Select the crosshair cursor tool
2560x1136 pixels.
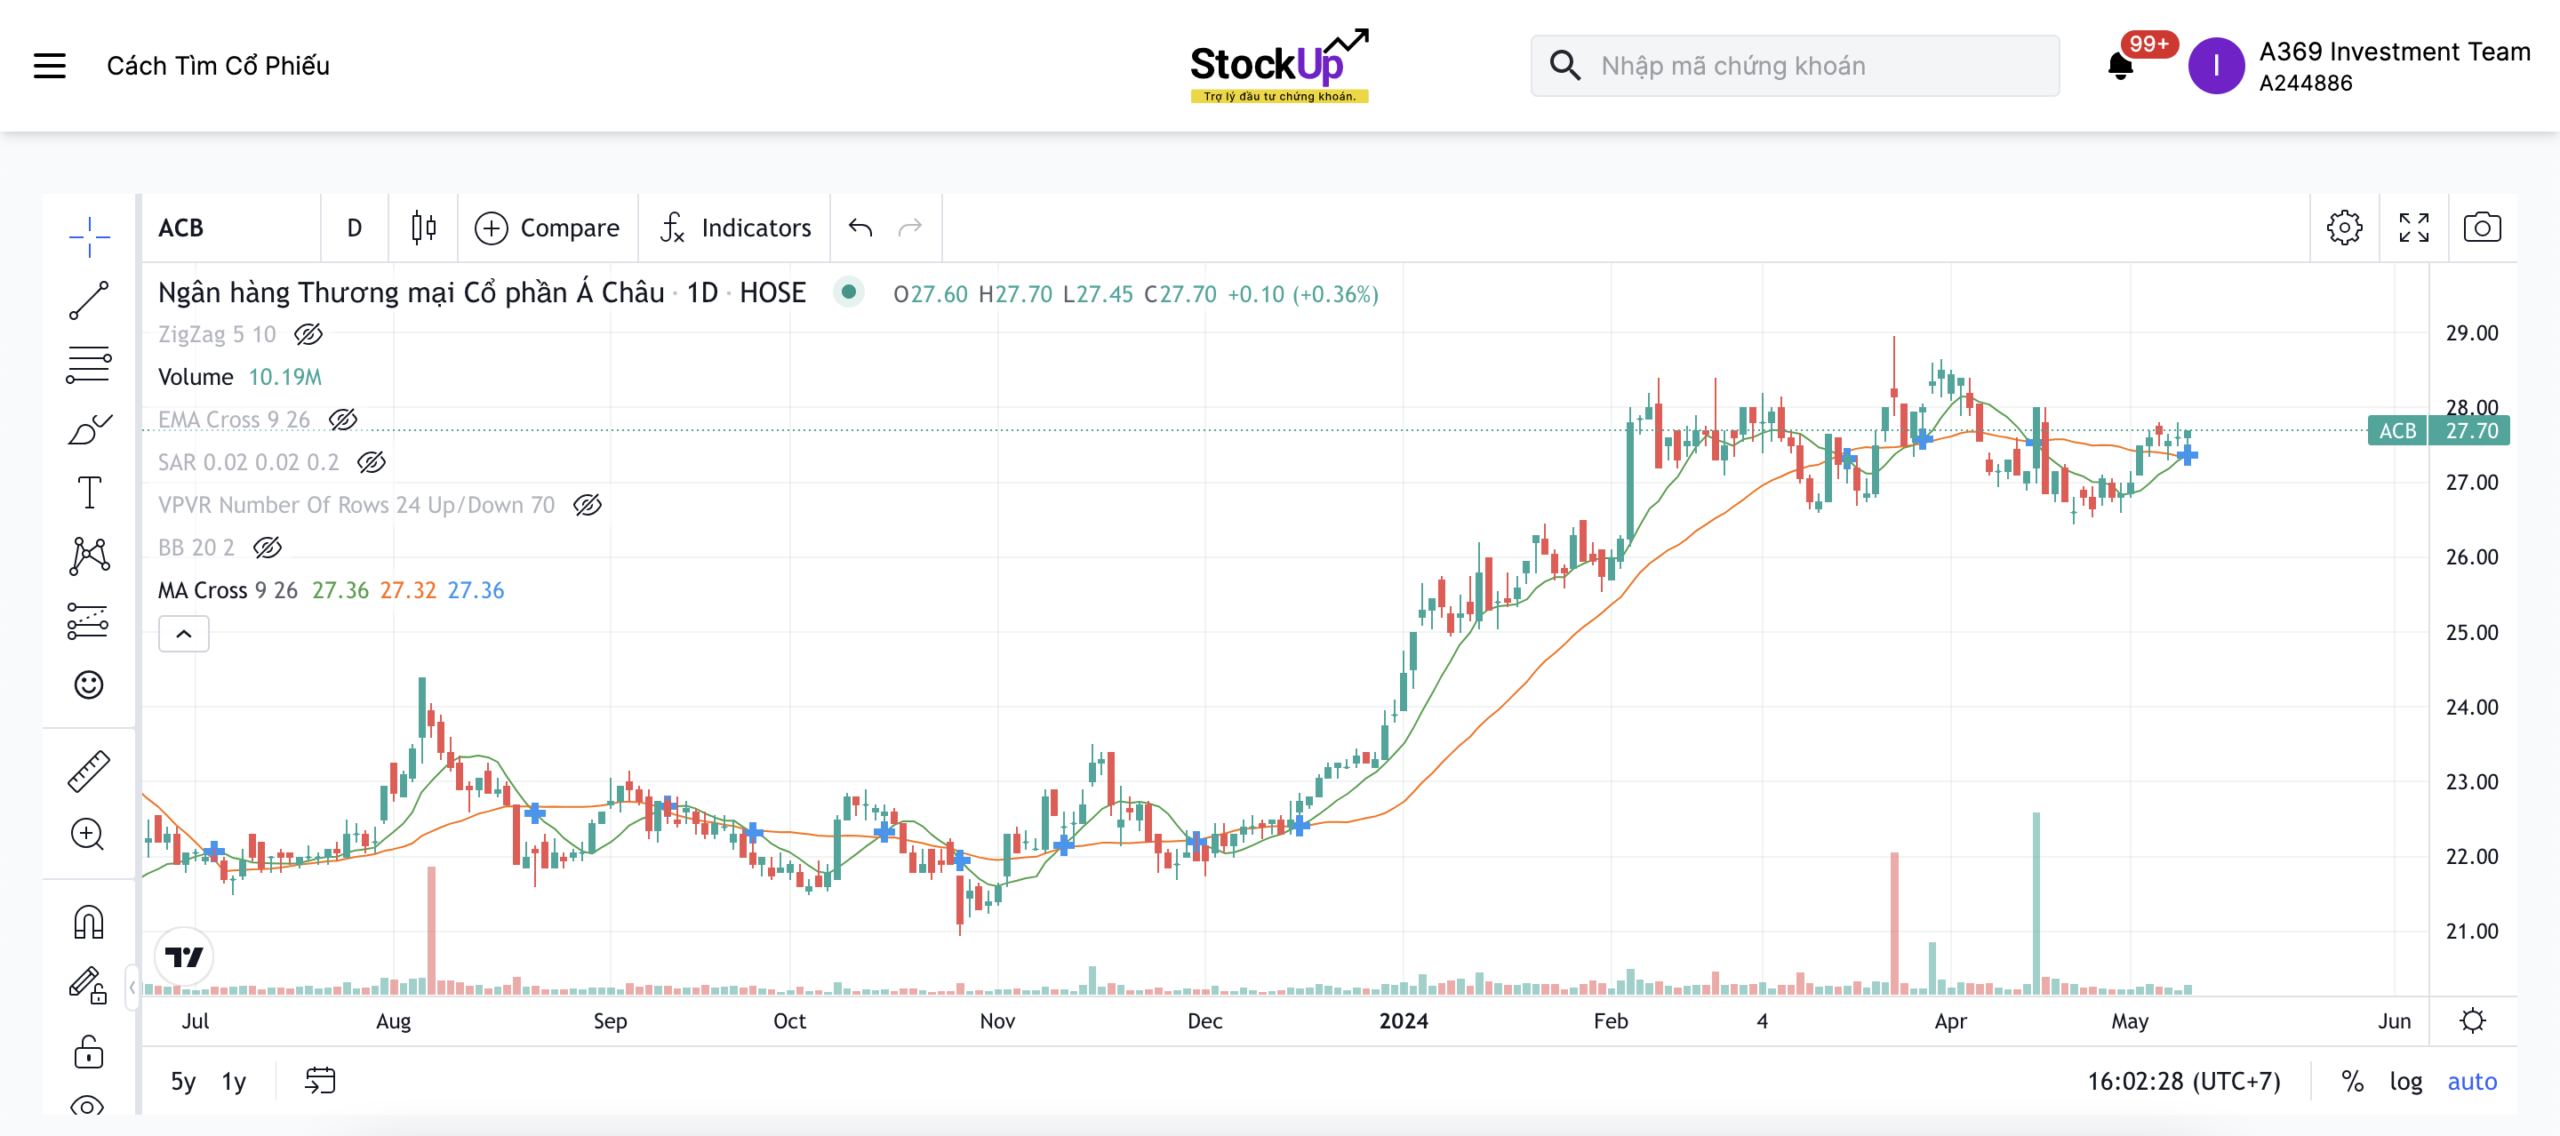pyautogui.click(x=89, y=236)
